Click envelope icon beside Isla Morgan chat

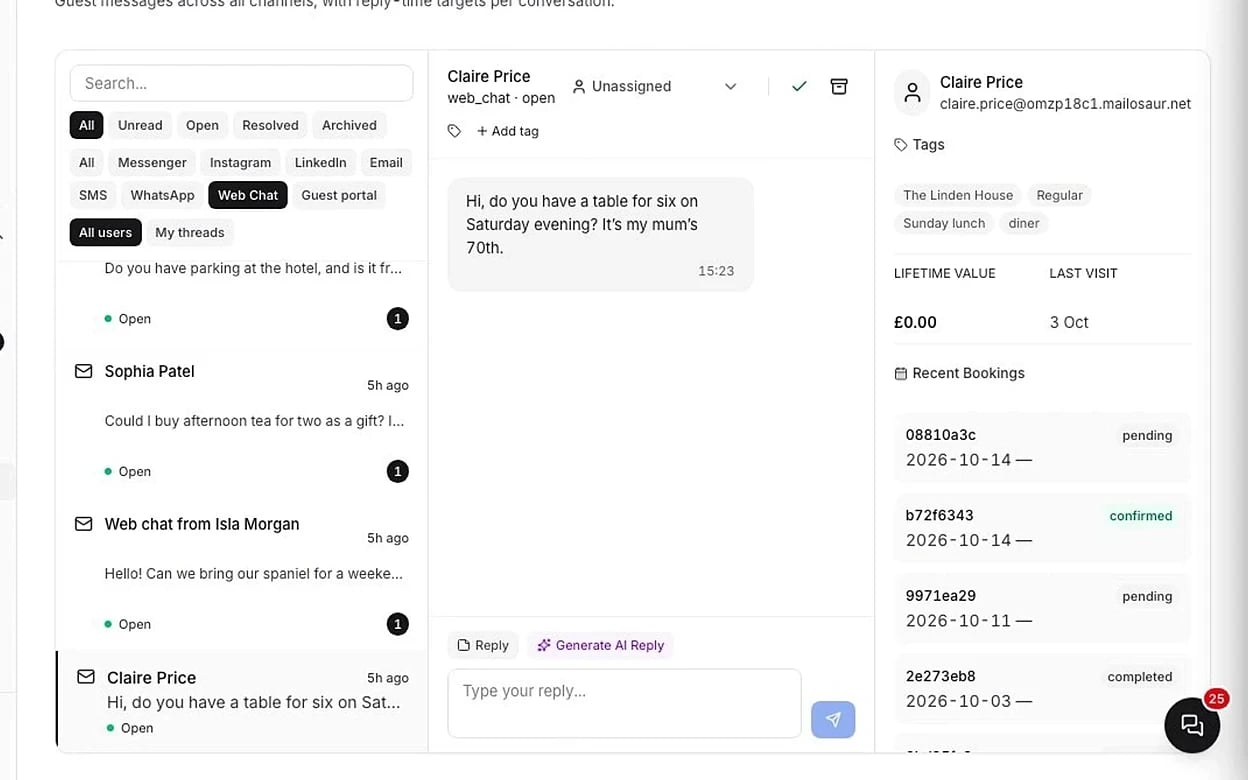(84, 524)
